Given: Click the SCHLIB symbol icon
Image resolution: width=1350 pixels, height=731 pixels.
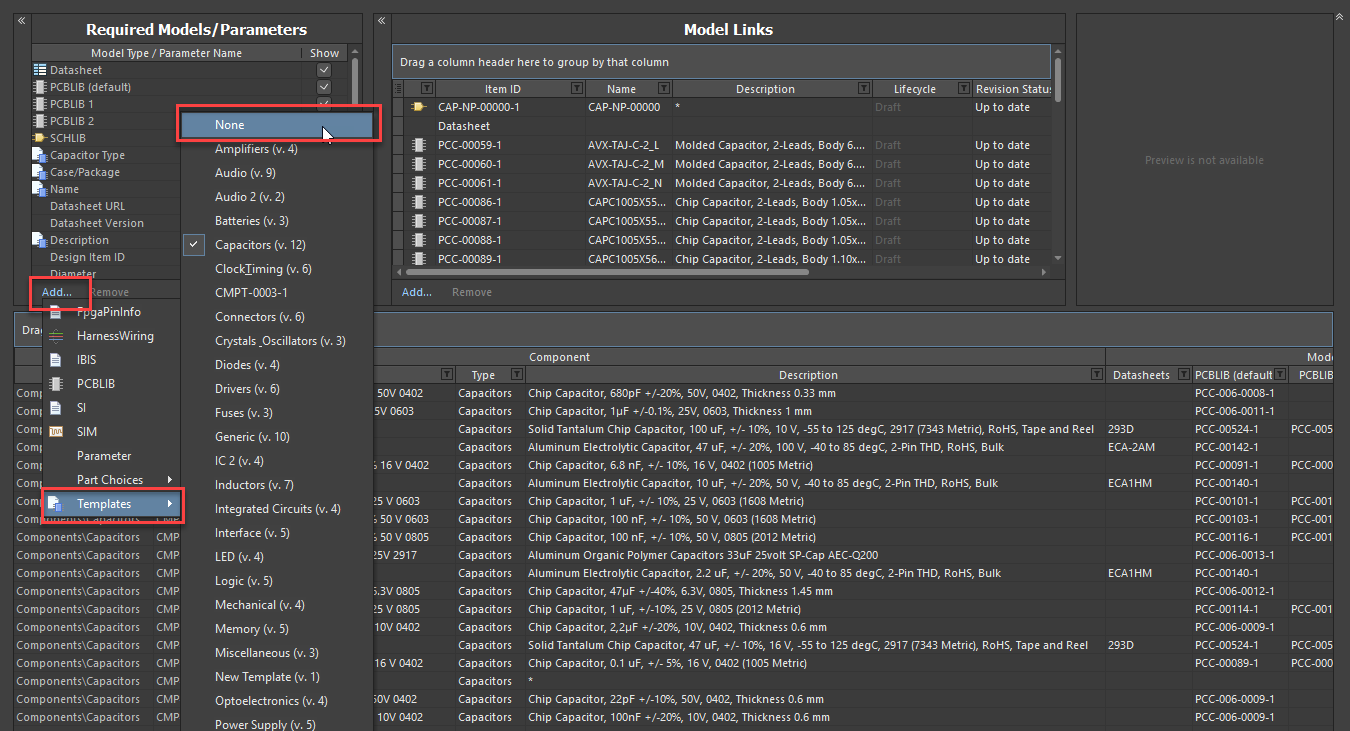Looking at the screenshot, I should coord(40,138).
